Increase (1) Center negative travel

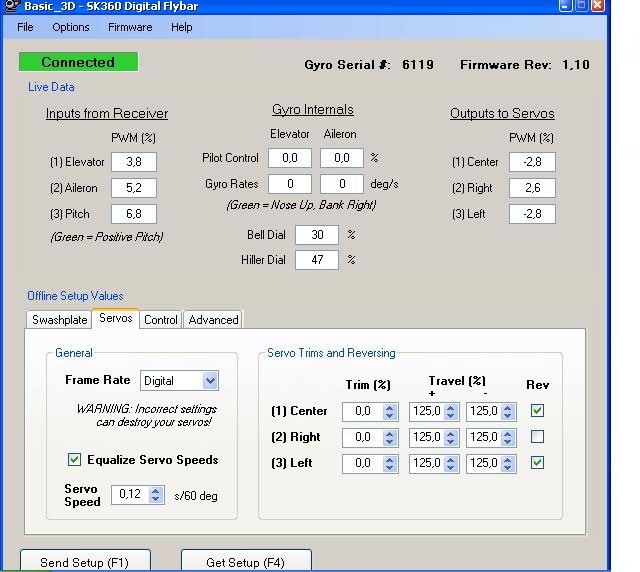coord(508,407)
